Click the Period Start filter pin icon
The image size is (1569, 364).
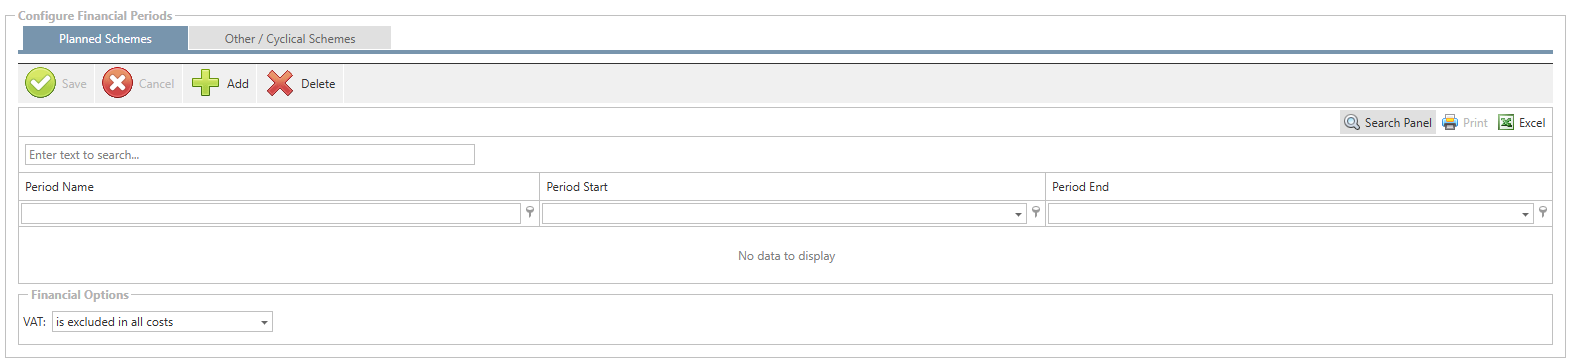pyautogui.click(x=1036, y=212)
